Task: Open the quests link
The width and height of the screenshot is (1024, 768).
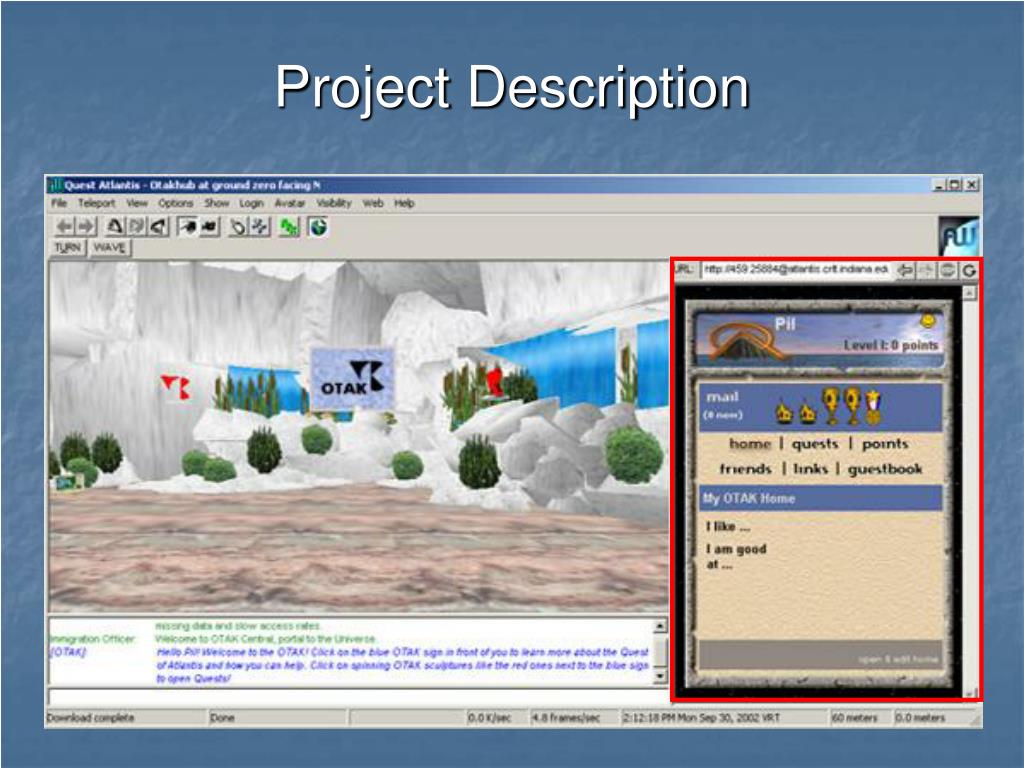Action: pyautogui.click(x=814, y=444)
